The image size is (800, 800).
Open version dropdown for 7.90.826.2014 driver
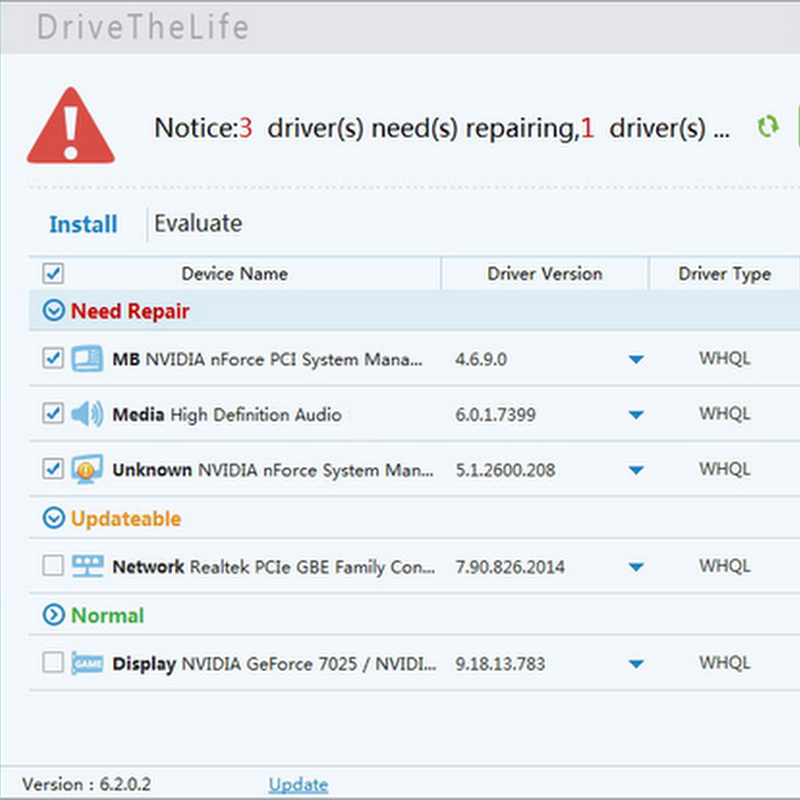coord(636,567)
